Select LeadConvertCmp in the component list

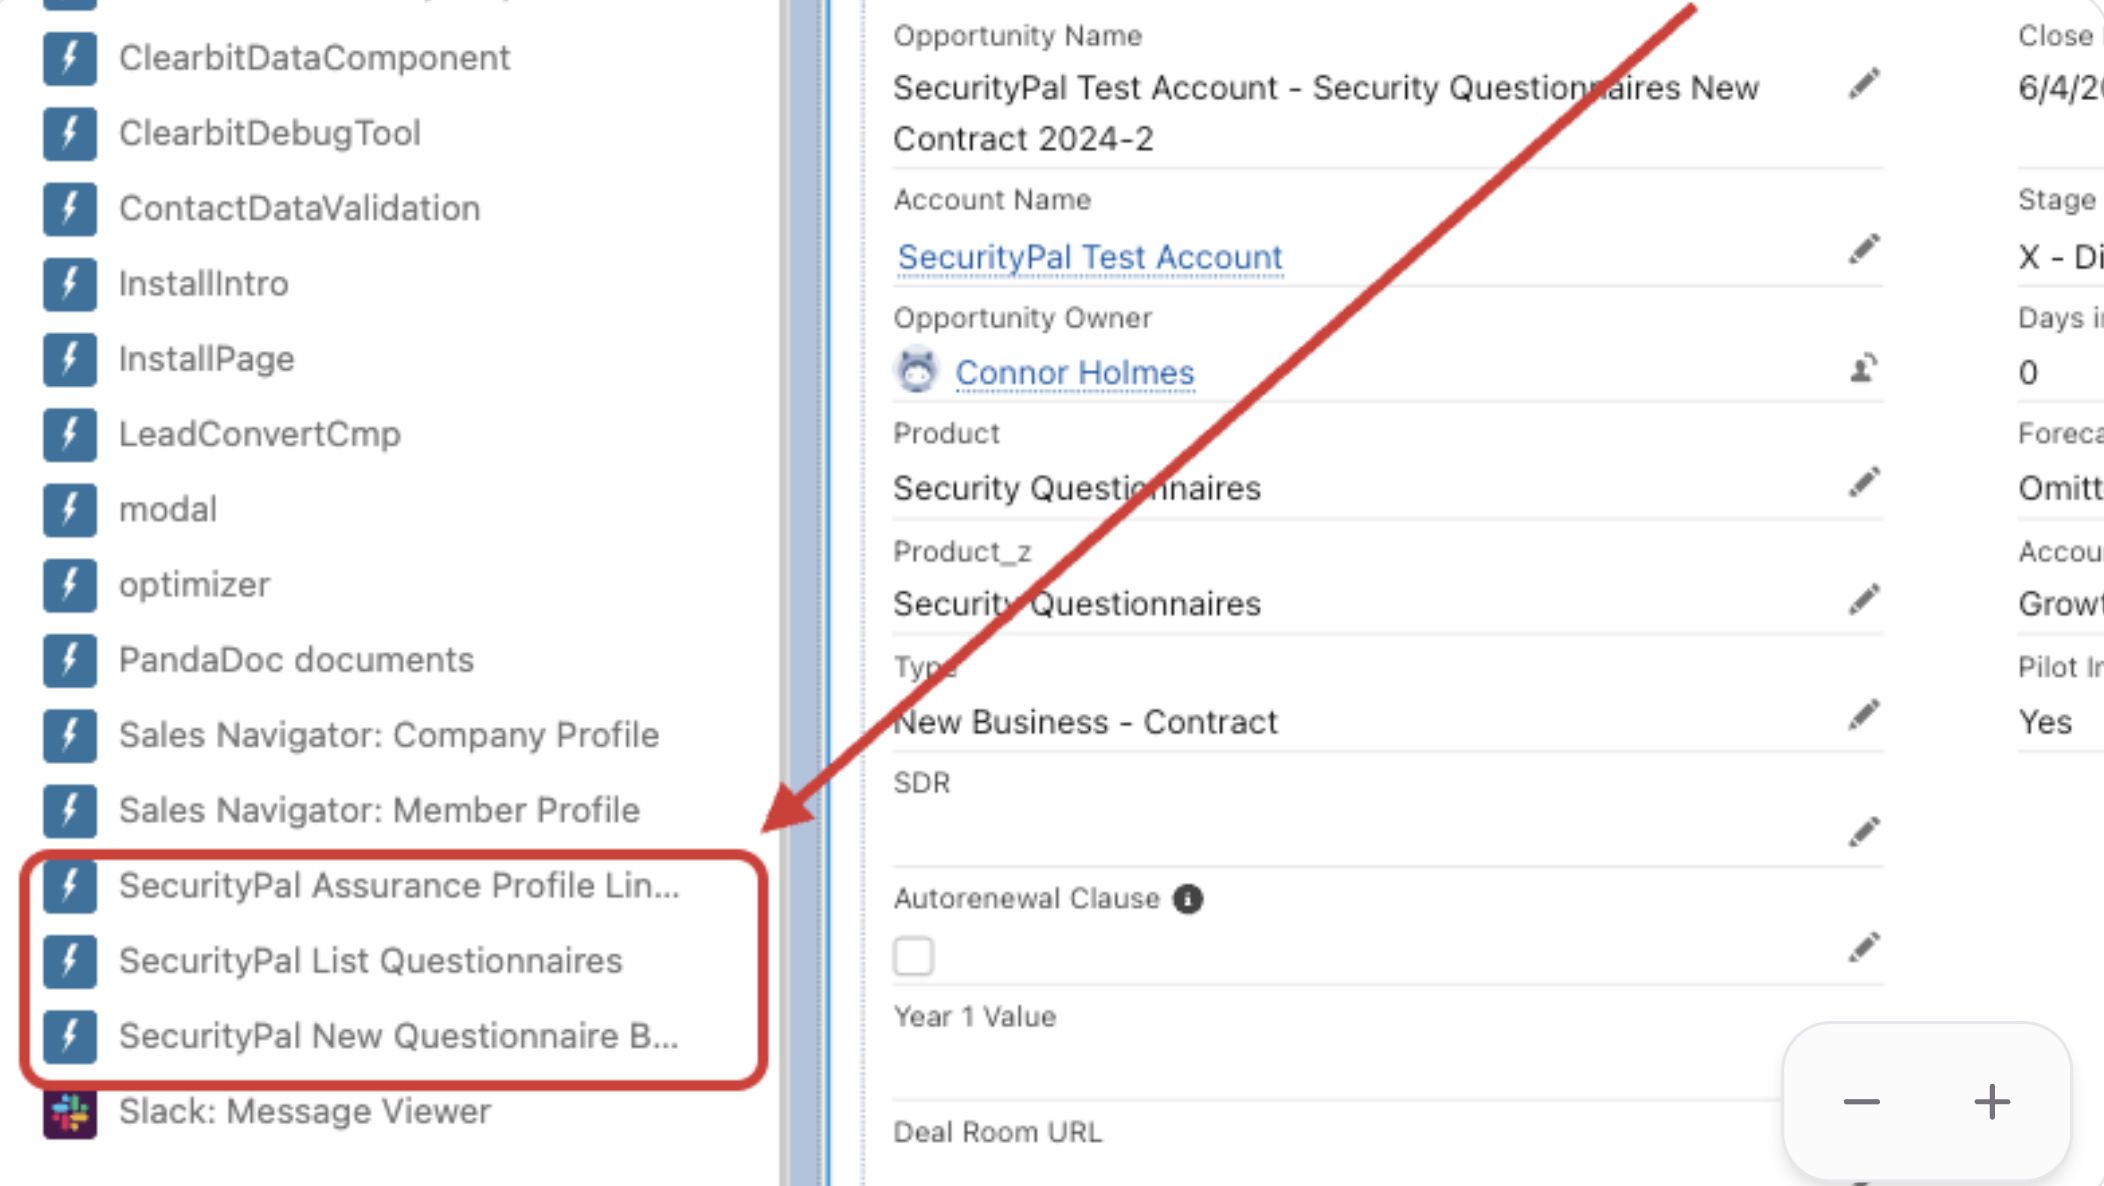point(259,434)
